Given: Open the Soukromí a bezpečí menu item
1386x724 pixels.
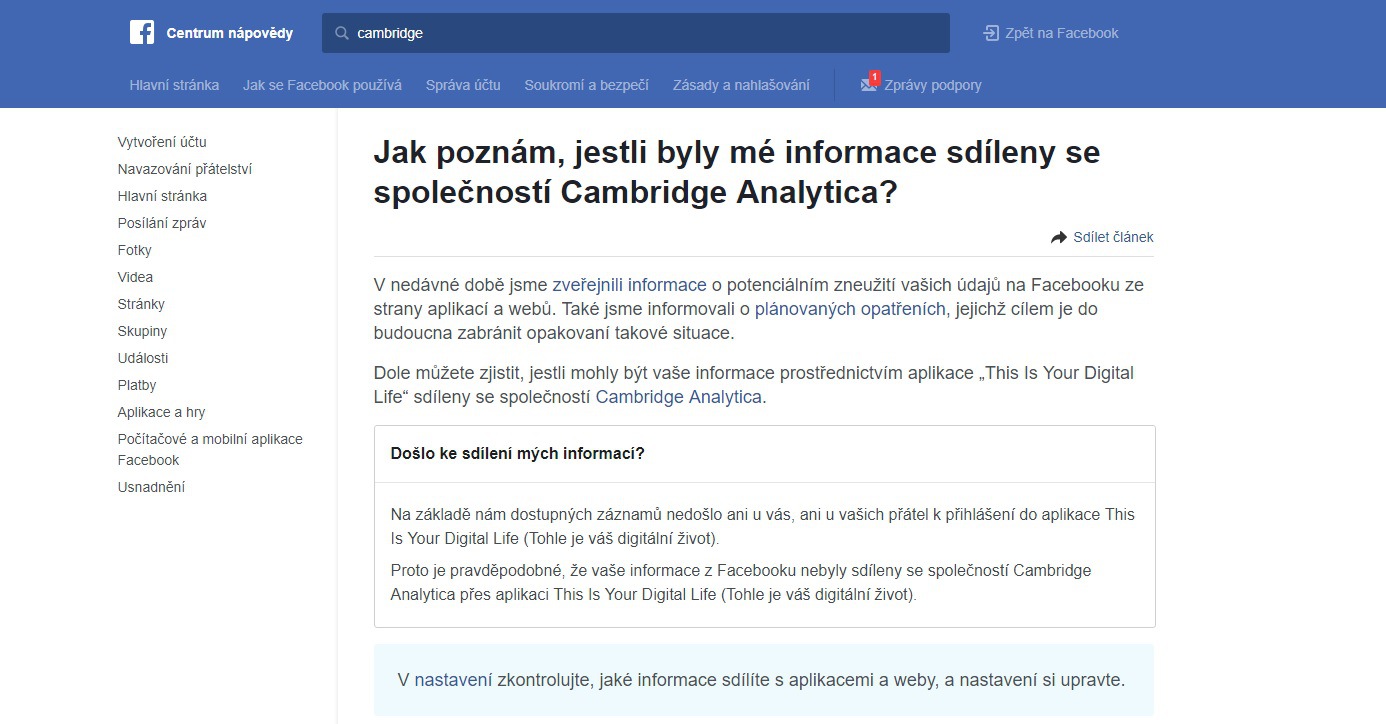Looking at the screenshot, I should [x=586, y=85].
